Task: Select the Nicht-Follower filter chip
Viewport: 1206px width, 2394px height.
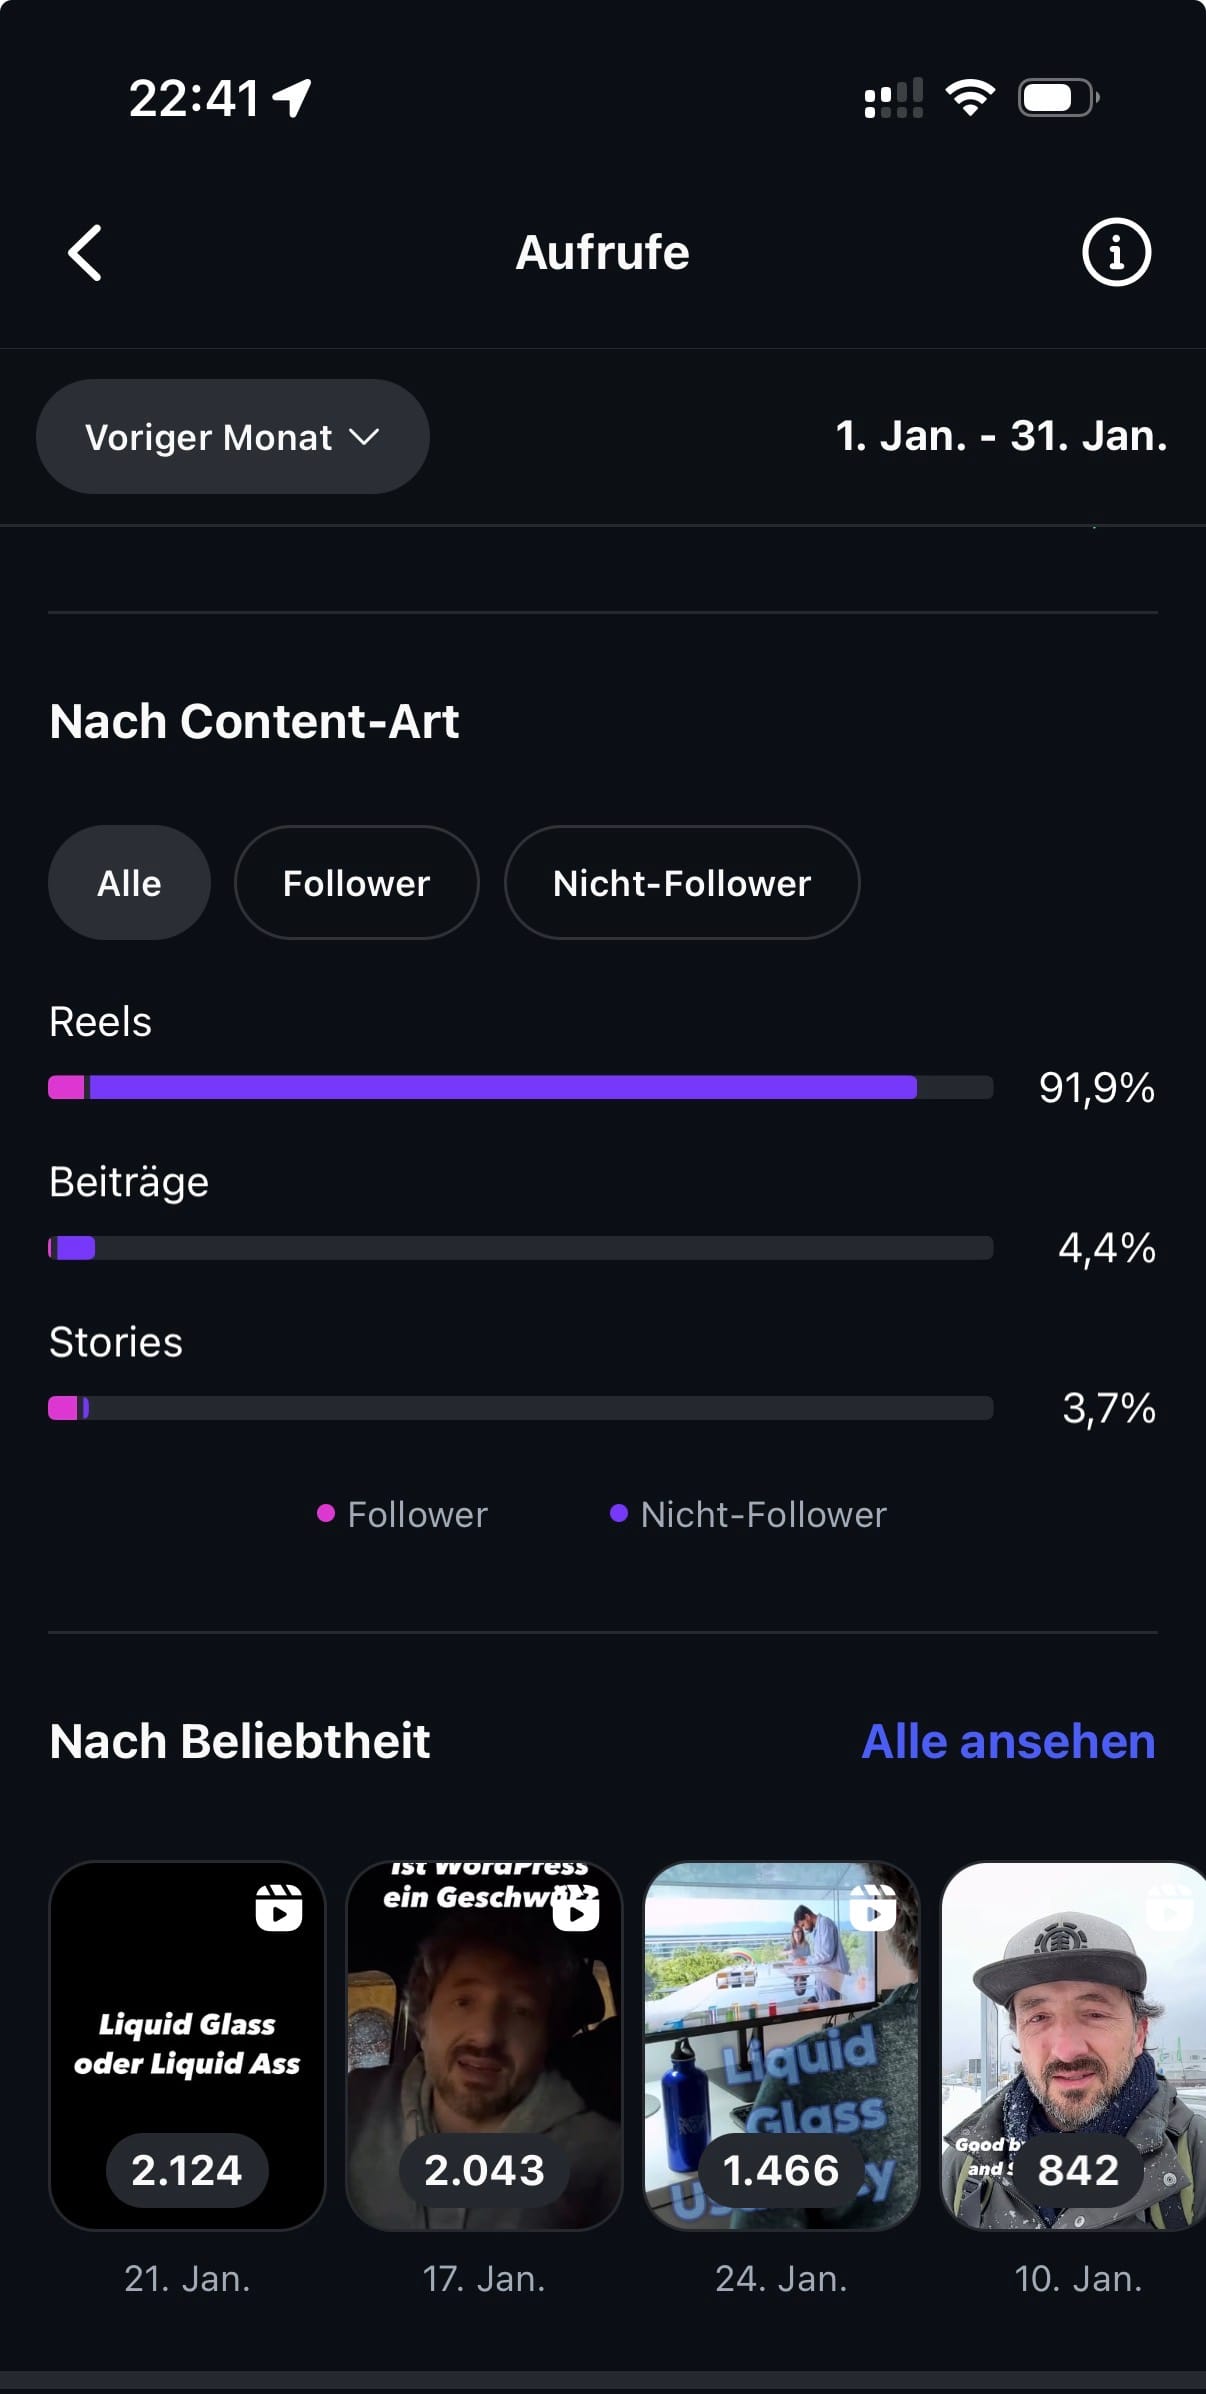Action: click(x=681, y=883)
